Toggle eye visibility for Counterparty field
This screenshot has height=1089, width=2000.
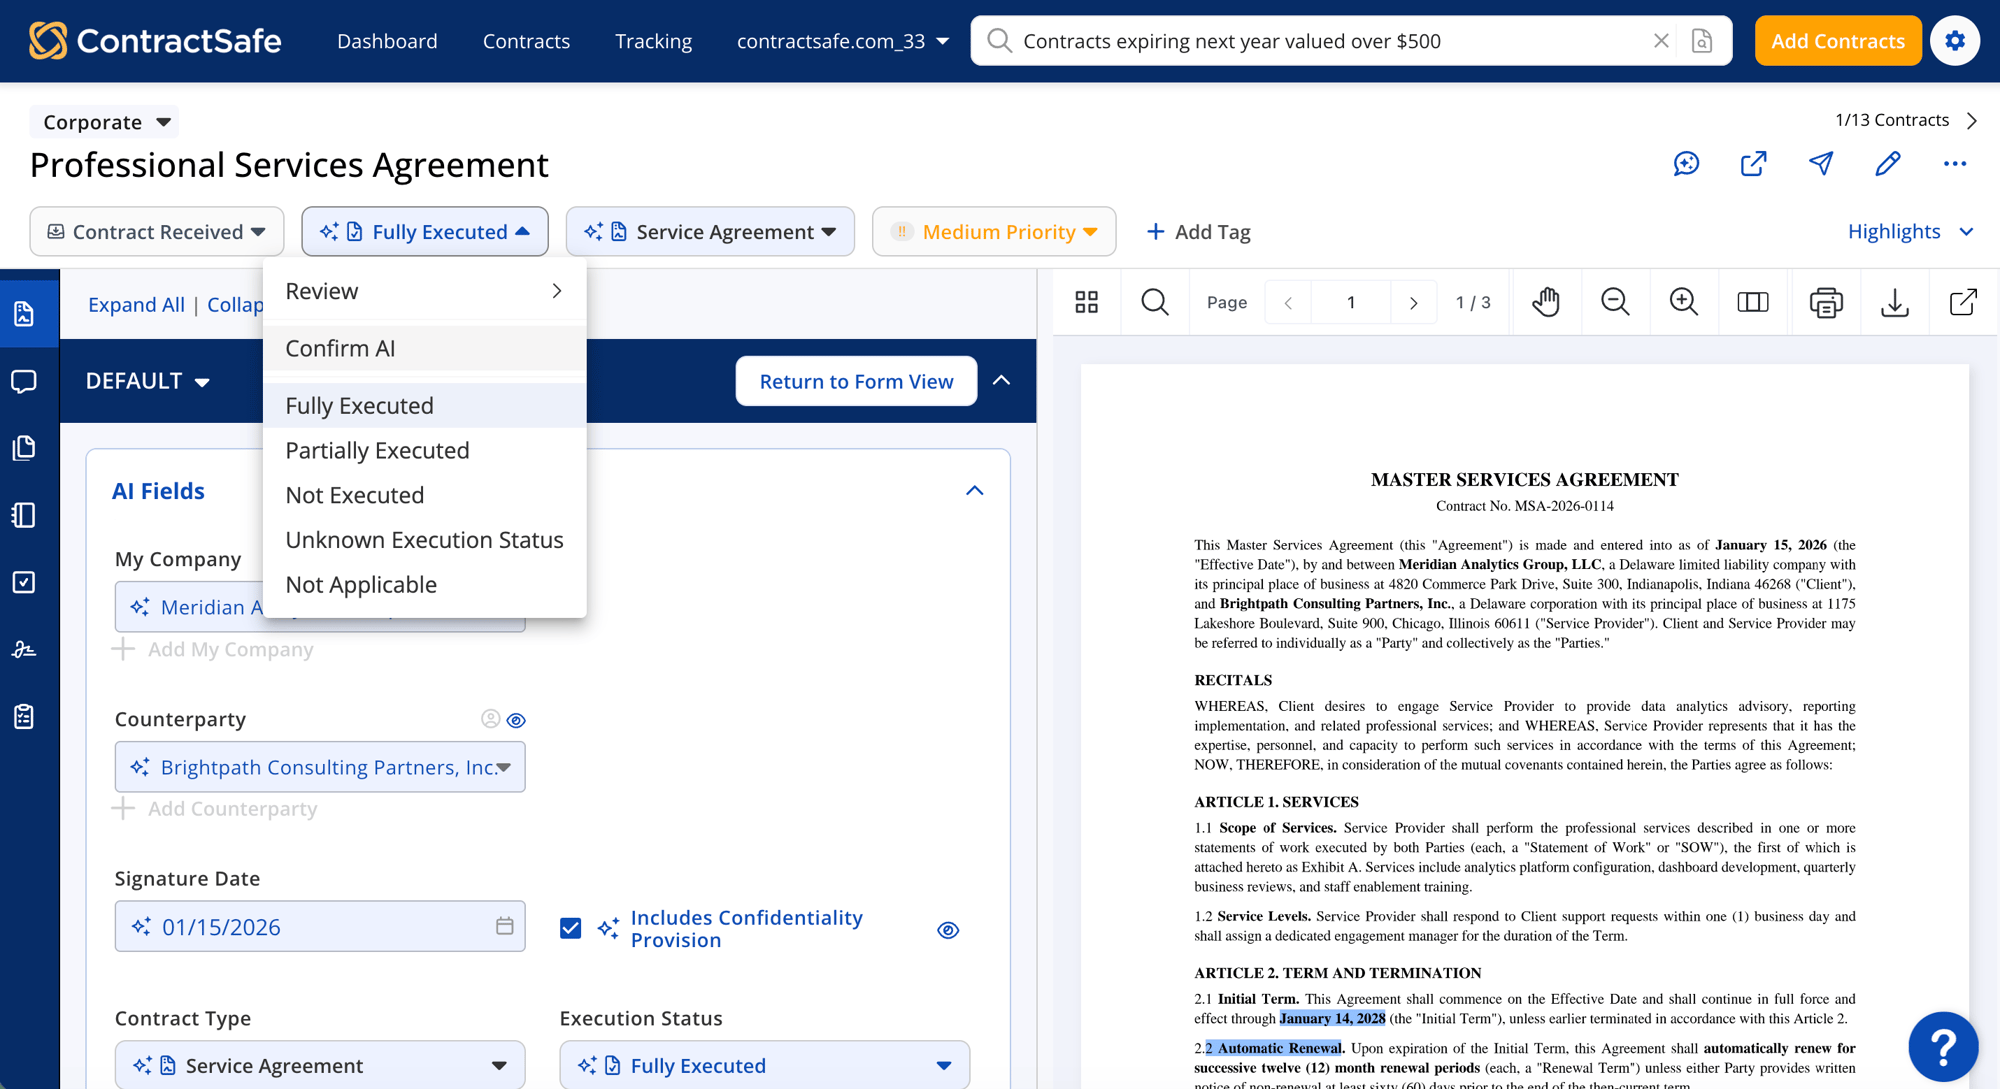coord(516,720)
